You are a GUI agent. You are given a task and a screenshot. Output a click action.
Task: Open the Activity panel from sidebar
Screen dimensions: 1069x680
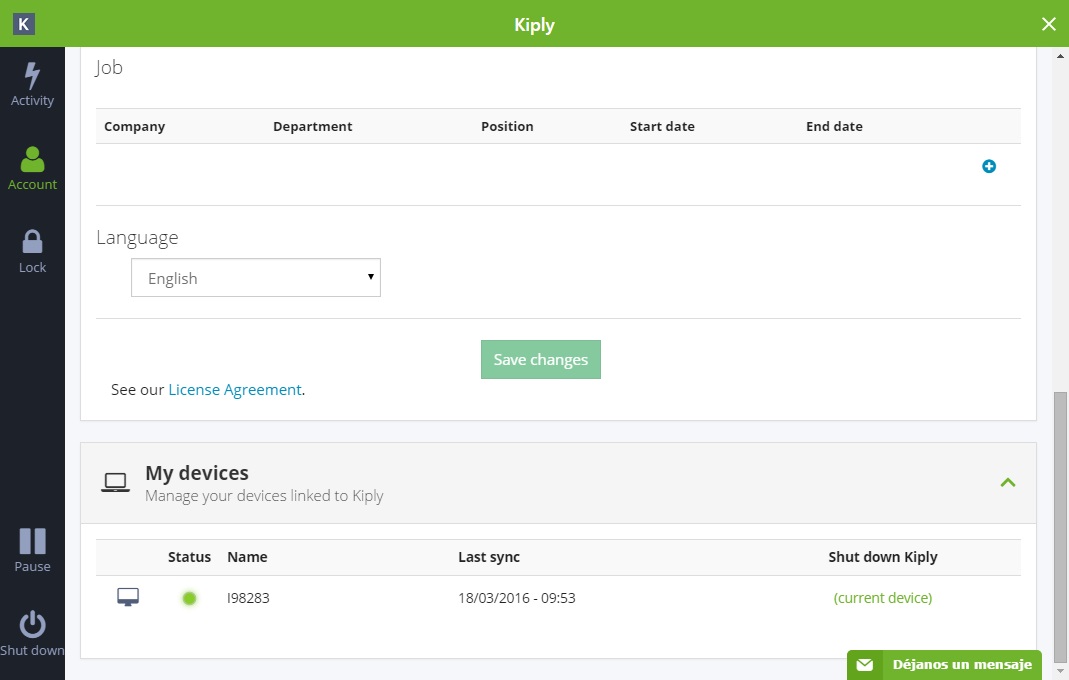(x=32, y=84)
